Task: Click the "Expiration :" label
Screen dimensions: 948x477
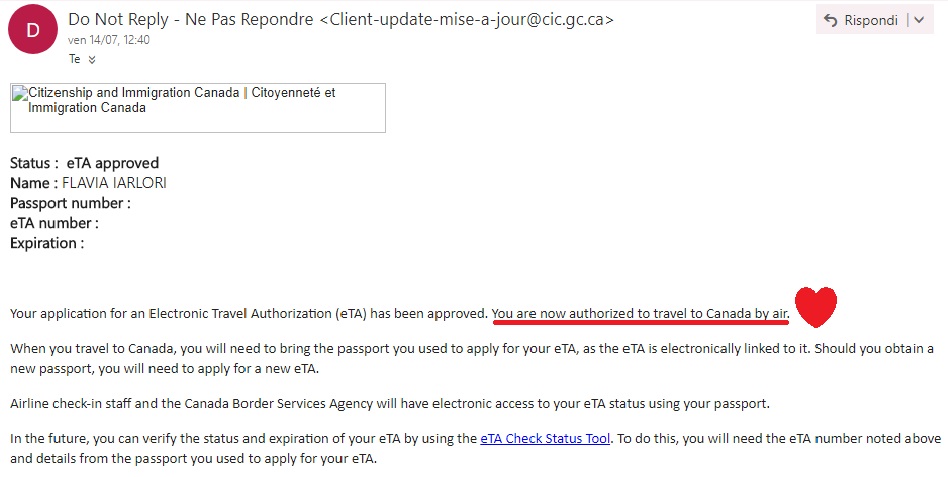Action: click(47, 243)
